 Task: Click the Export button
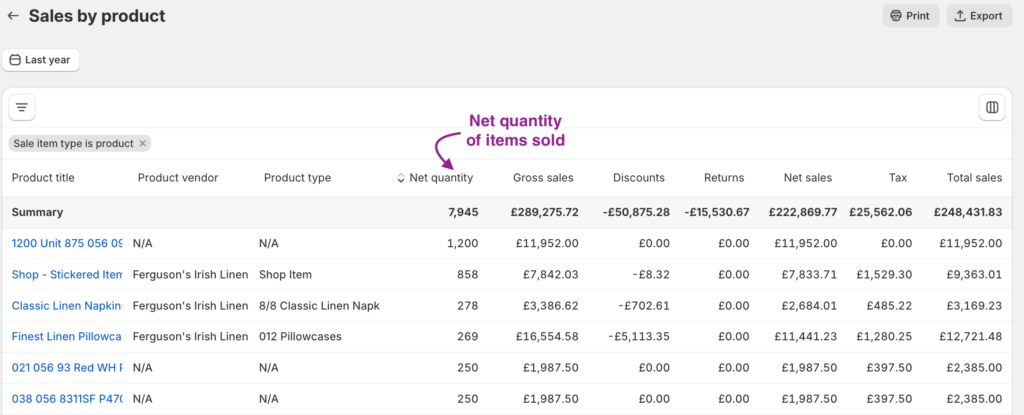[x=979, y=16]
